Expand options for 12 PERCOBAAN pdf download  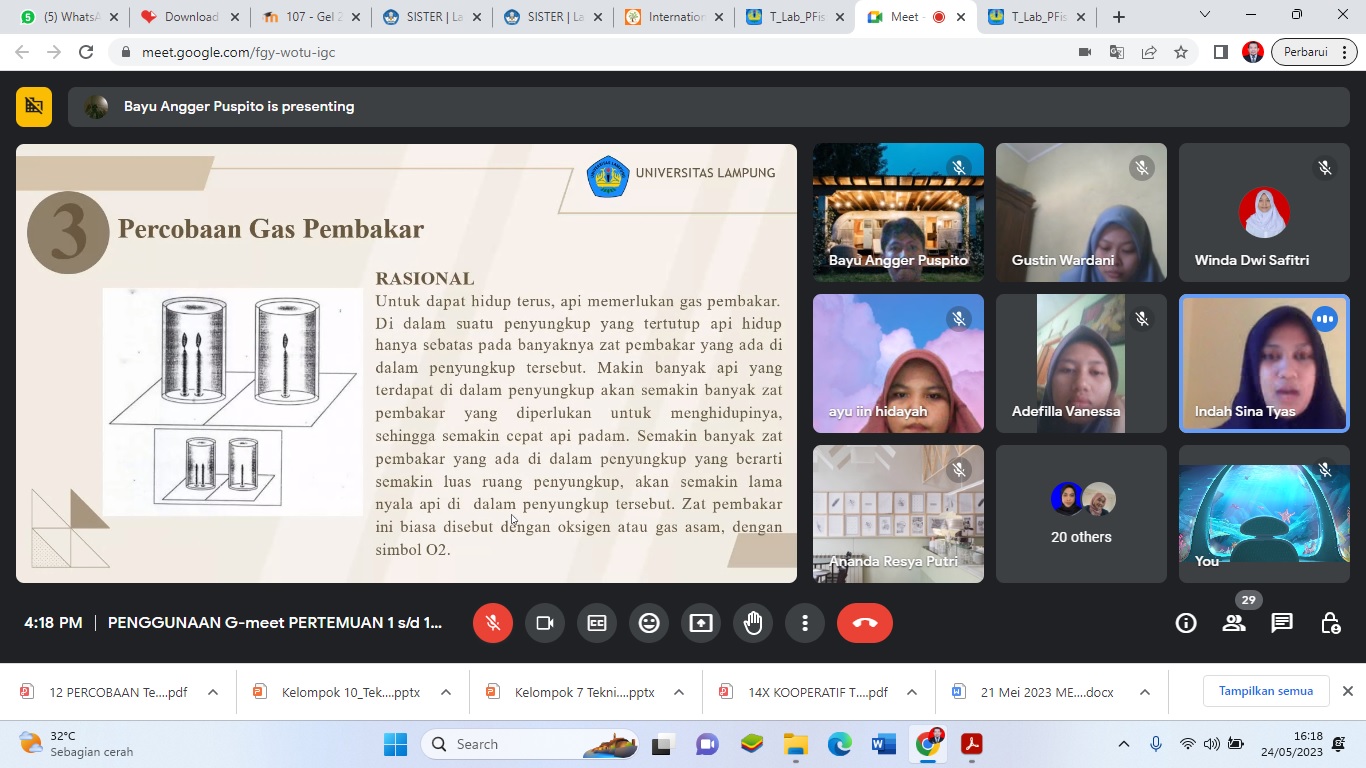coord(213,692)
